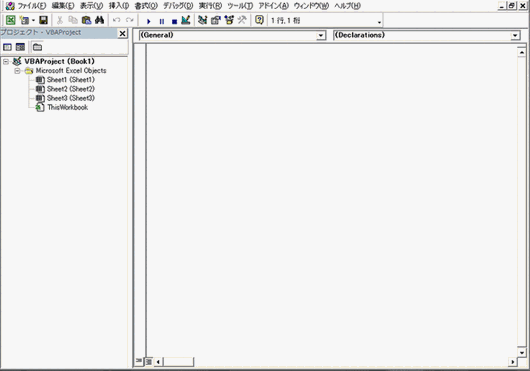
Task: Open the Object Browser icon
Action: click(229, 20)
